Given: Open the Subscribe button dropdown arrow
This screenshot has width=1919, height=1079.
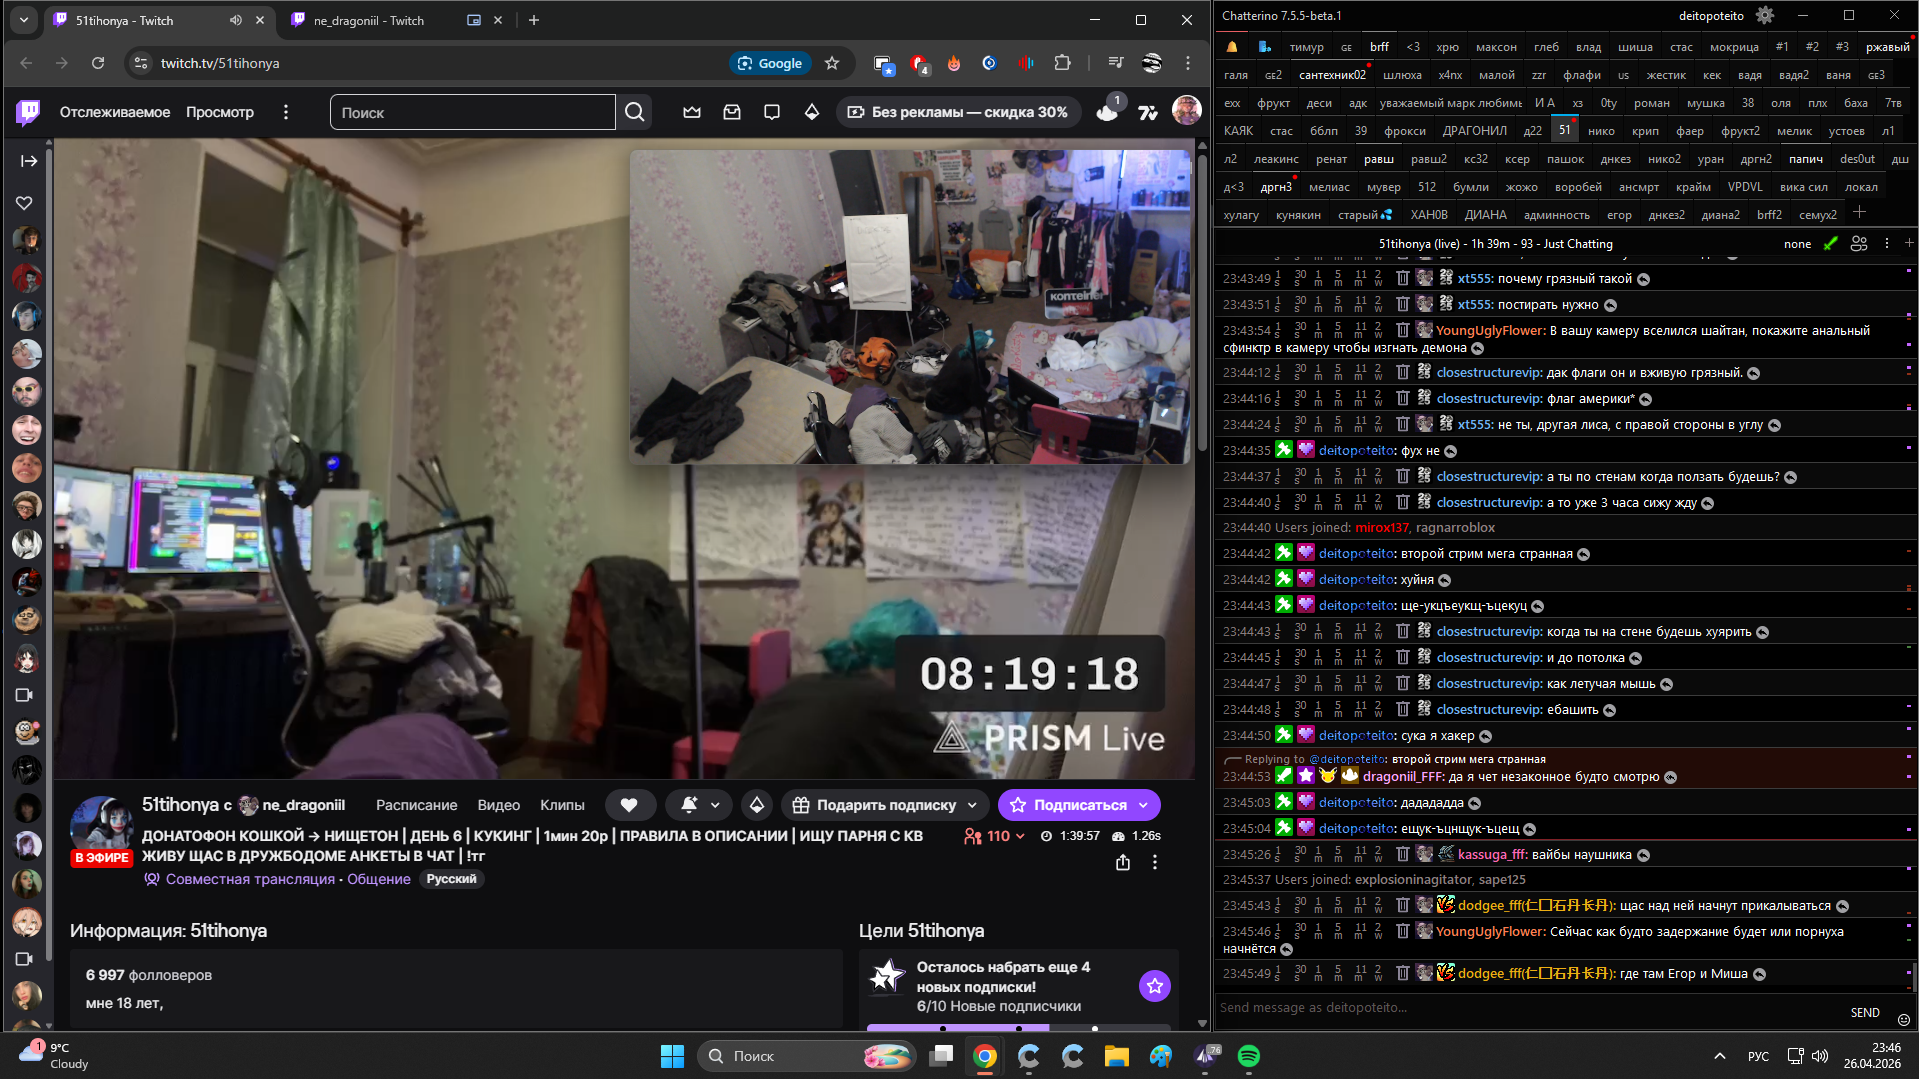Looking at the screenshot, I should coord(1144,805).
